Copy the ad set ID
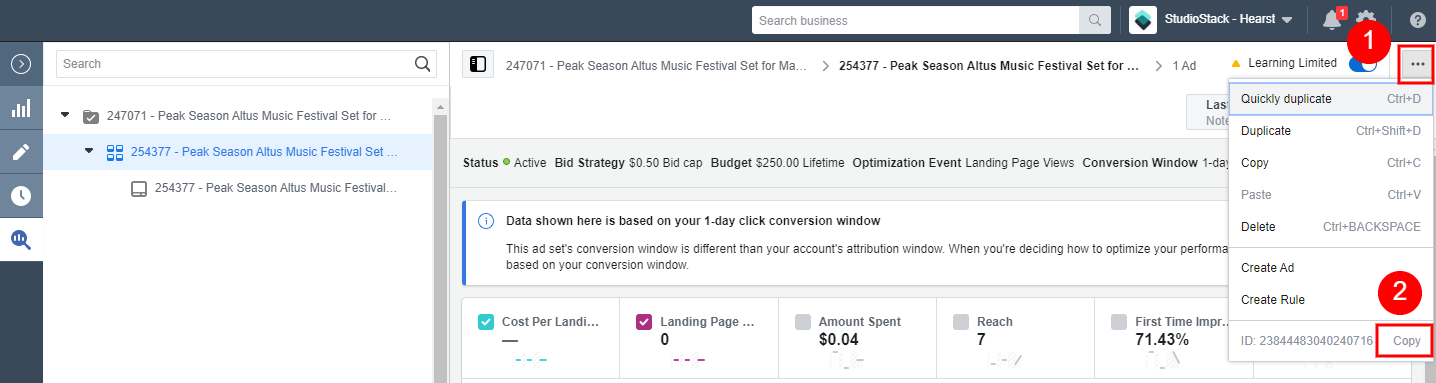1436x383 pixels. click(x=1406, y=341)
